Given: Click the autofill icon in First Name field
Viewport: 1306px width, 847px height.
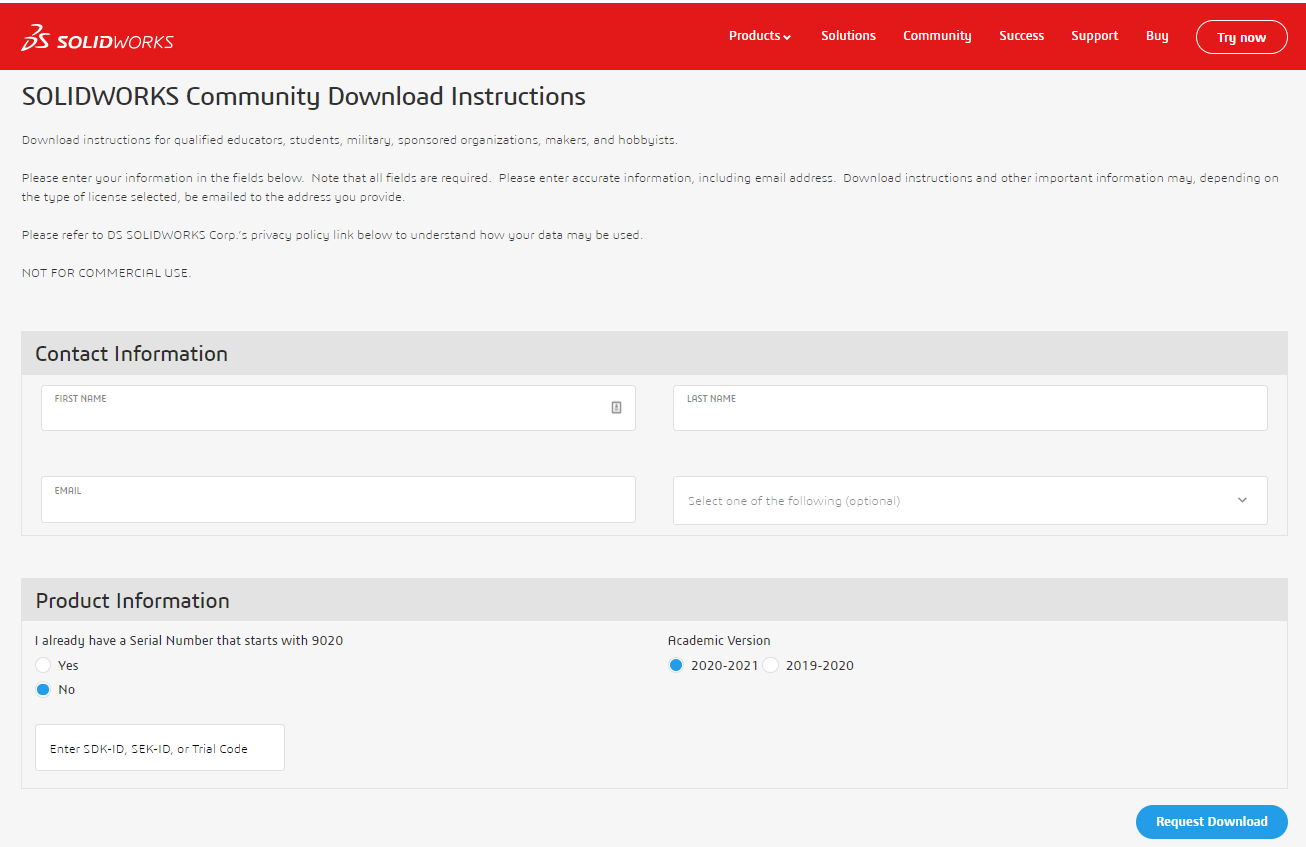Looking at the screenshot, I should tap(616, 407).
